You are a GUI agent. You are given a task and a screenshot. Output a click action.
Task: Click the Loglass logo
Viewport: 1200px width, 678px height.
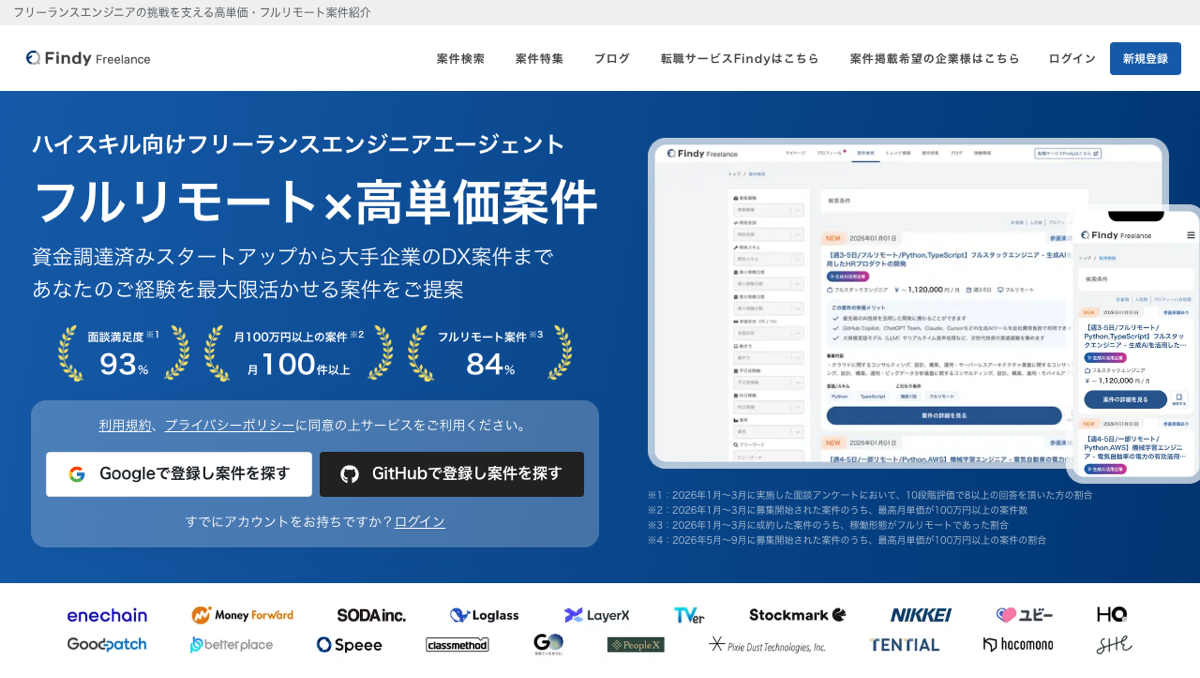(484, 615)
